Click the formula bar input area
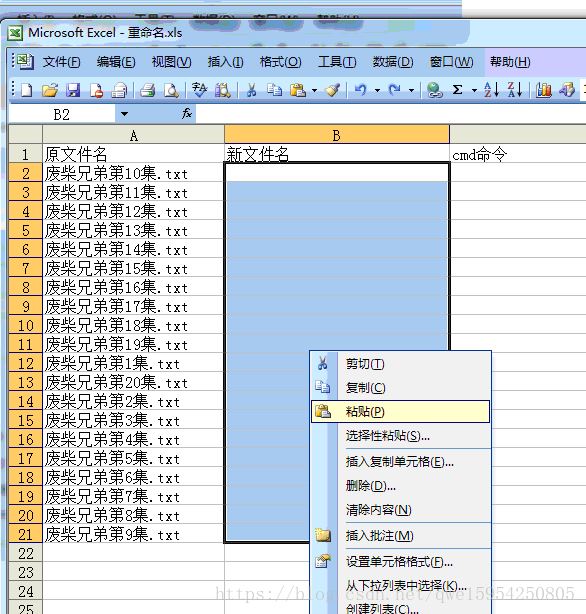This screenshot has height=614, width=586. click(391, 114)
